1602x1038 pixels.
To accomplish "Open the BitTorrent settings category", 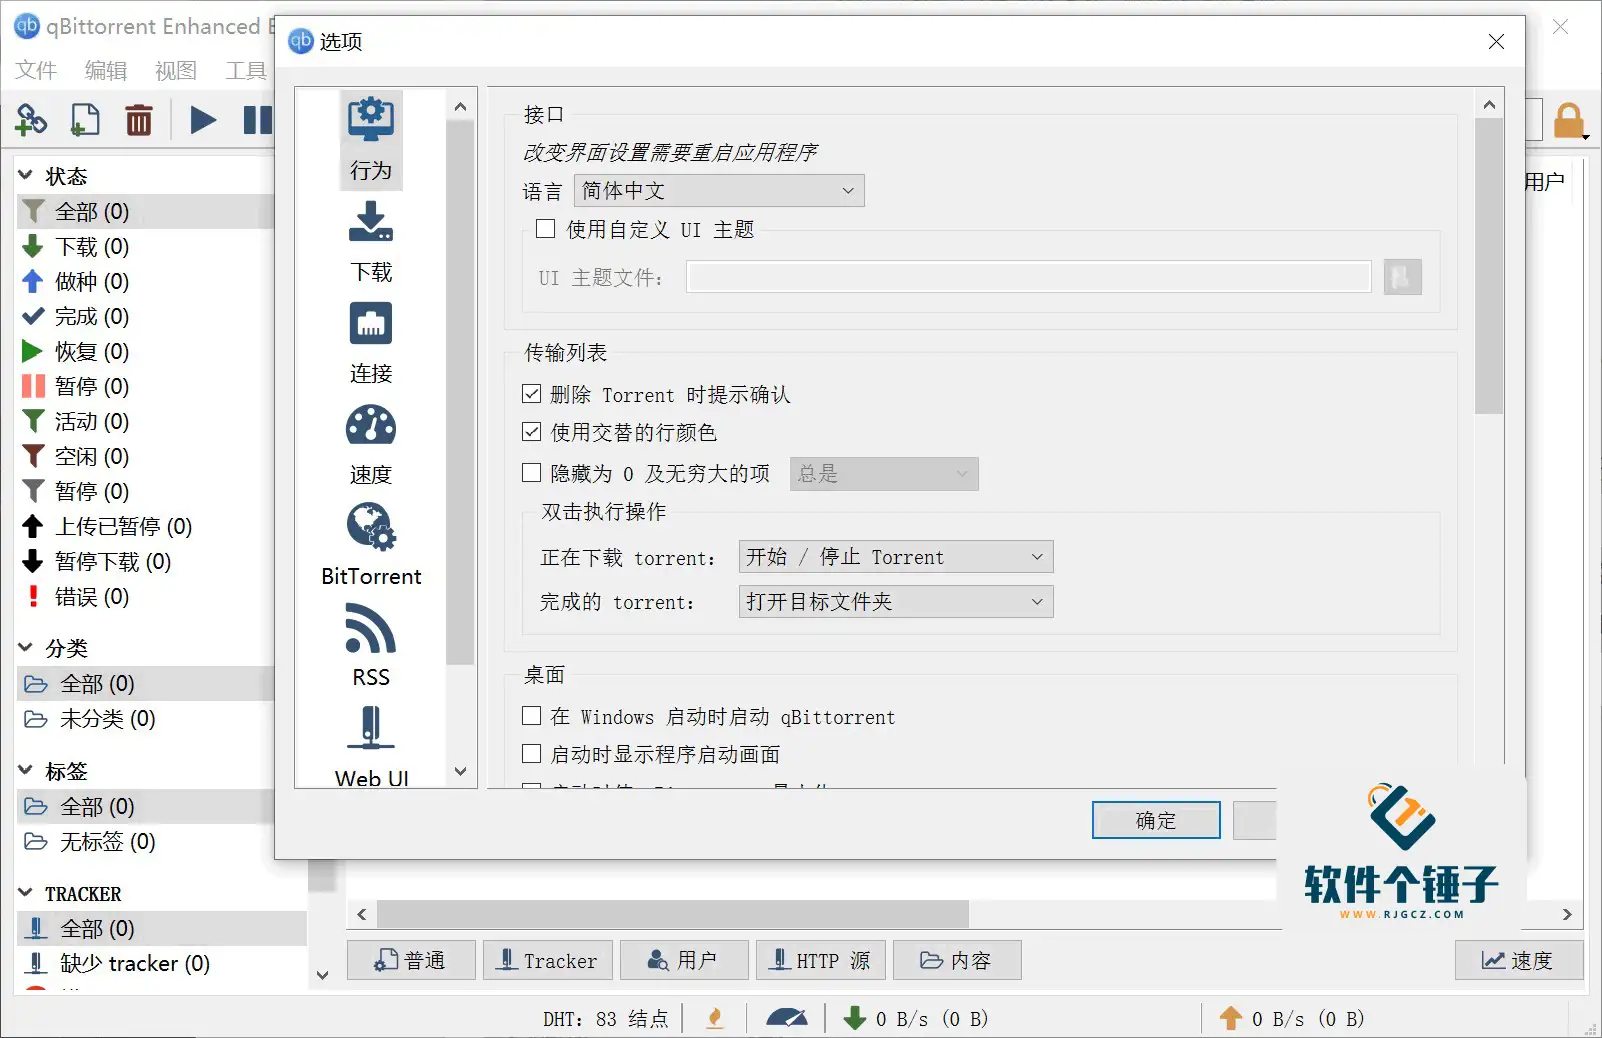I will (x=371, y=546).
